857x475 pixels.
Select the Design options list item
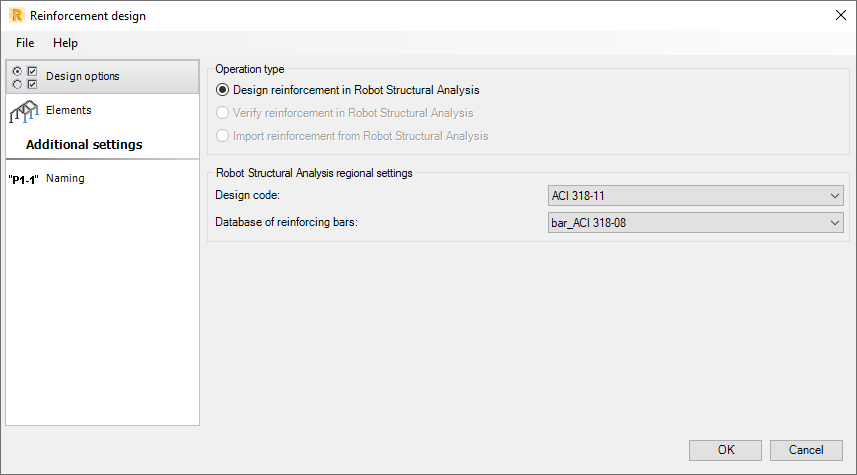click(83, 77)
